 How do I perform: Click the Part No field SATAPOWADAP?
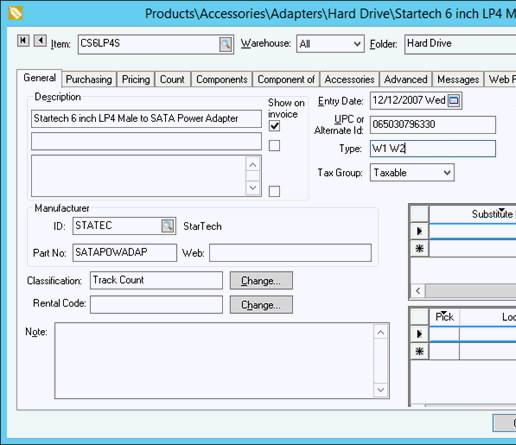tap(125, 253)
